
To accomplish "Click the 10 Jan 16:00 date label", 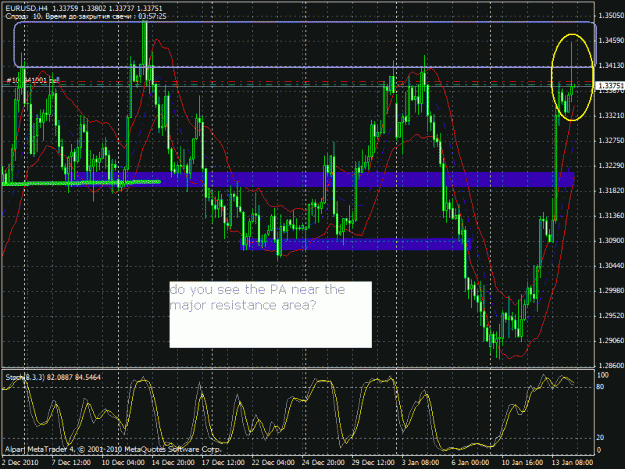I will click(522, 463).
